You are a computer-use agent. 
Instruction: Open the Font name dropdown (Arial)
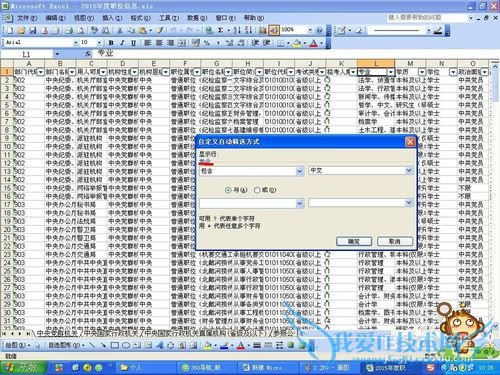pos(76,43)
